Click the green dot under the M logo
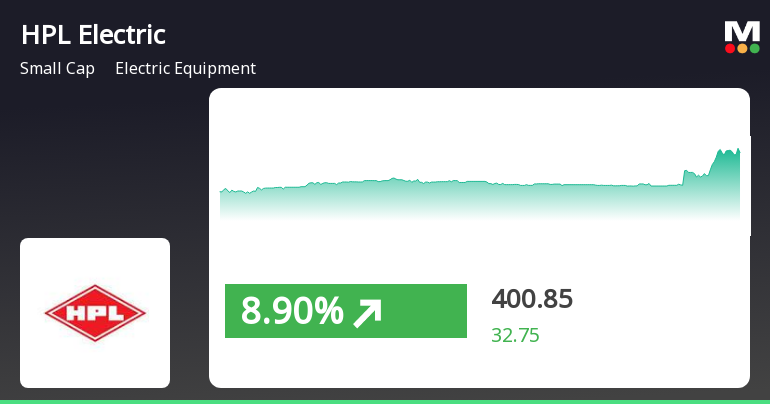Image resolution: width=770 pixels, height=404 pixels. (x=754, y=48)
